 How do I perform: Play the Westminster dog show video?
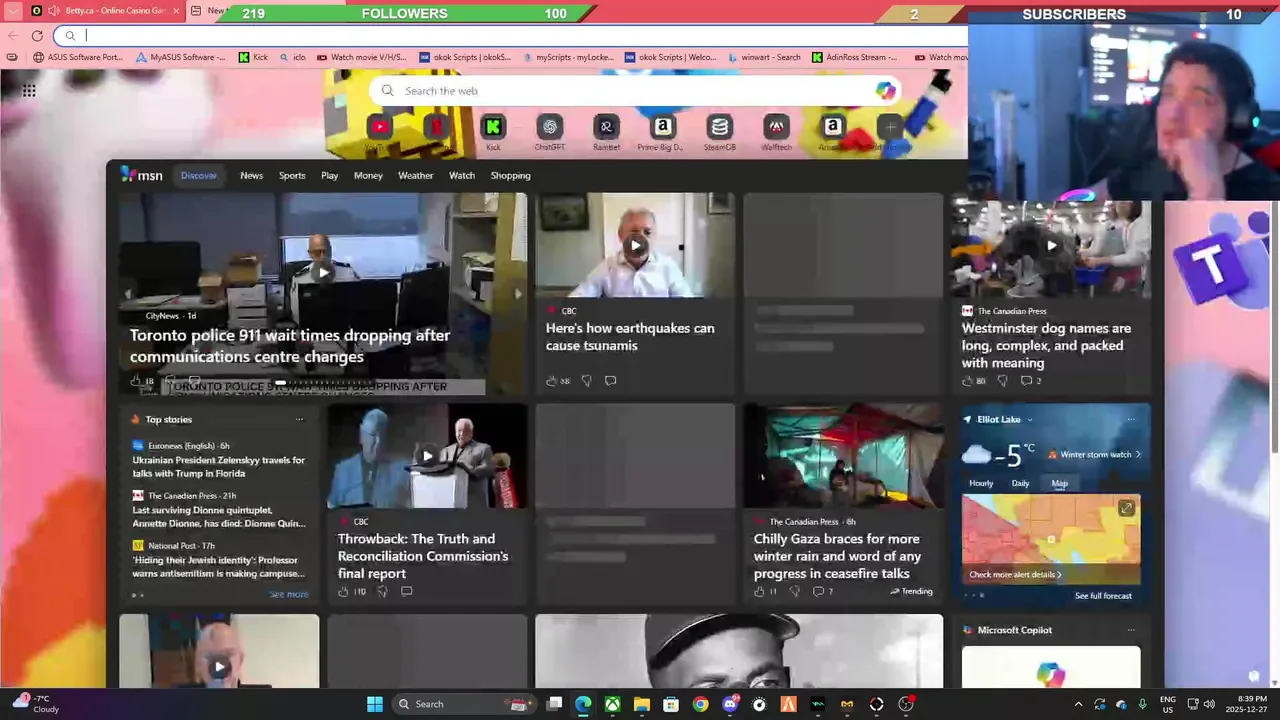click(x=1051, y=245)
